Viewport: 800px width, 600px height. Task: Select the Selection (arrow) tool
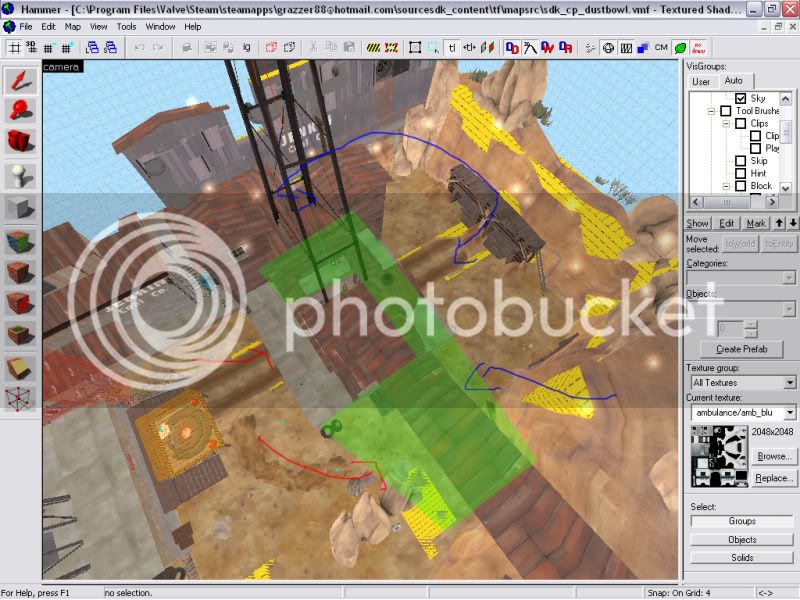point(20,81)
